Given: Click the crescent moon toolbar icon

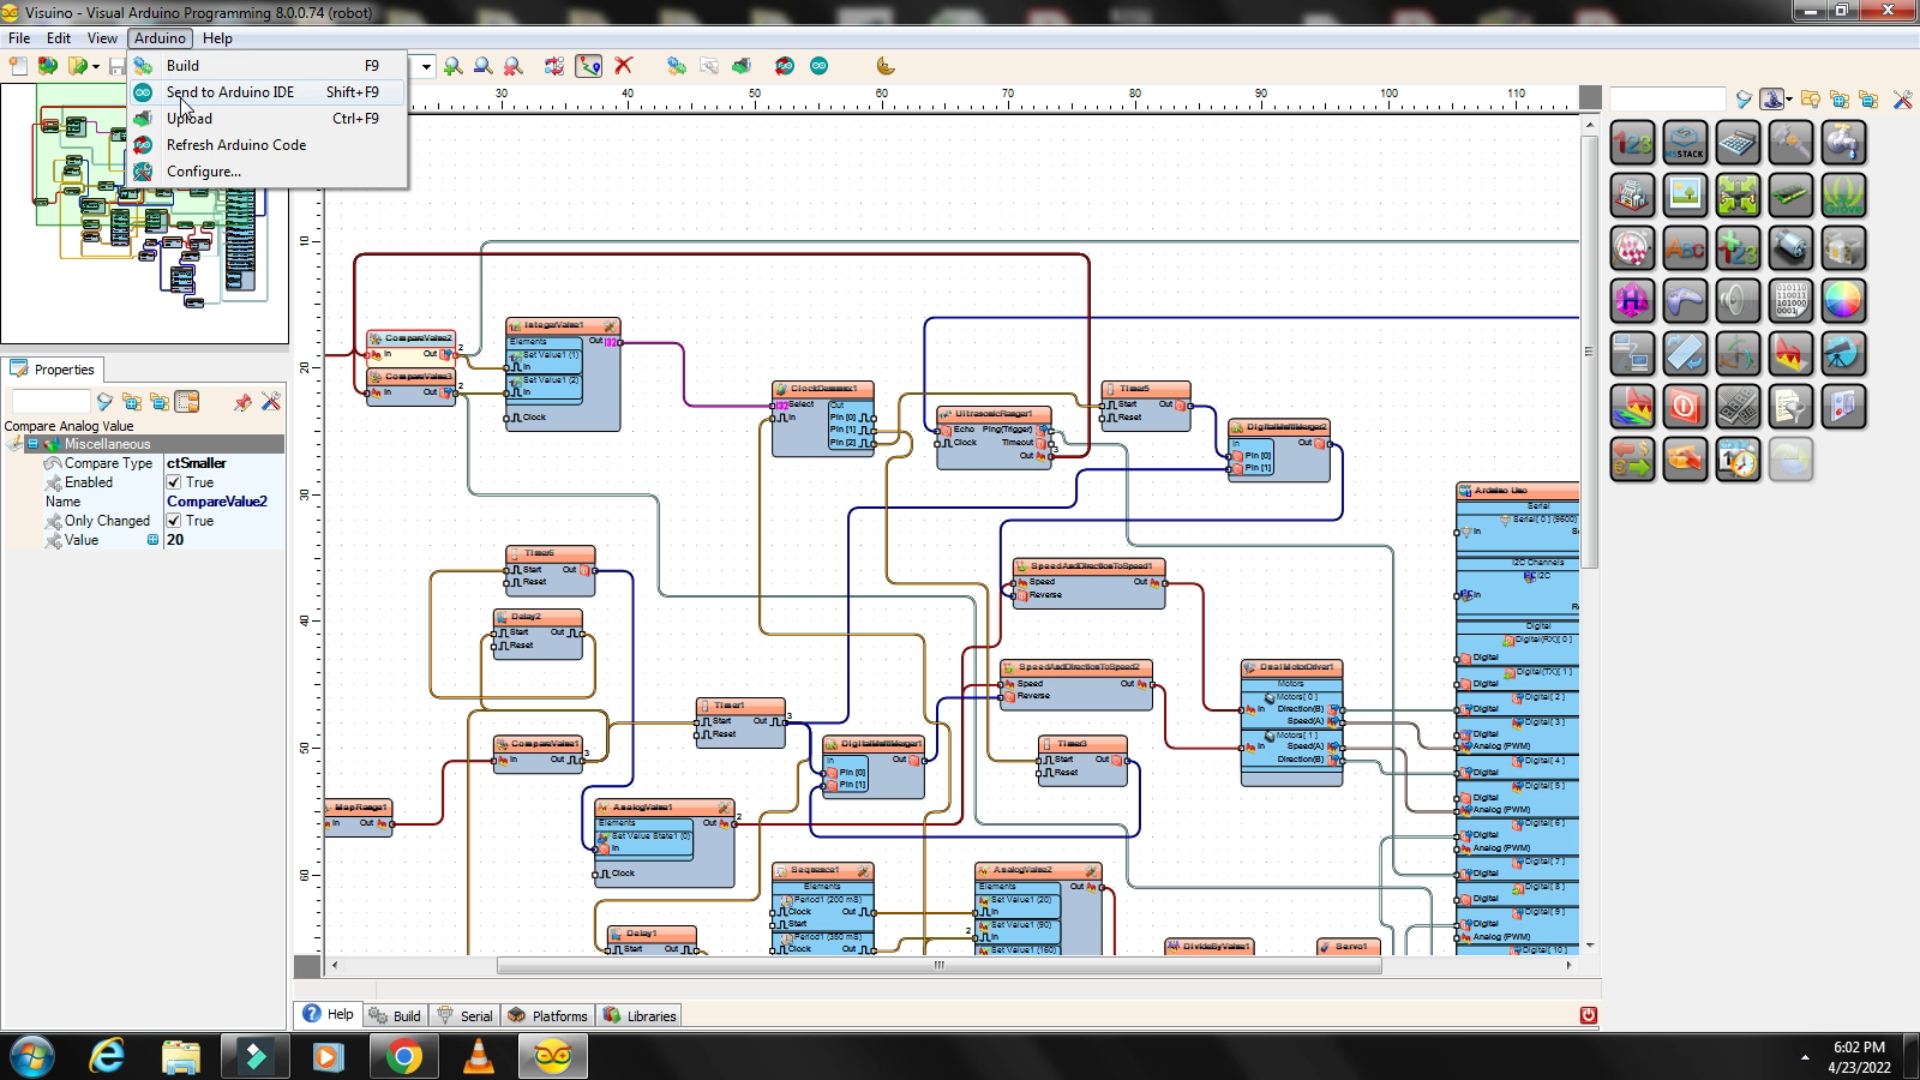Looking at the screenshot, I should [885, 66].
